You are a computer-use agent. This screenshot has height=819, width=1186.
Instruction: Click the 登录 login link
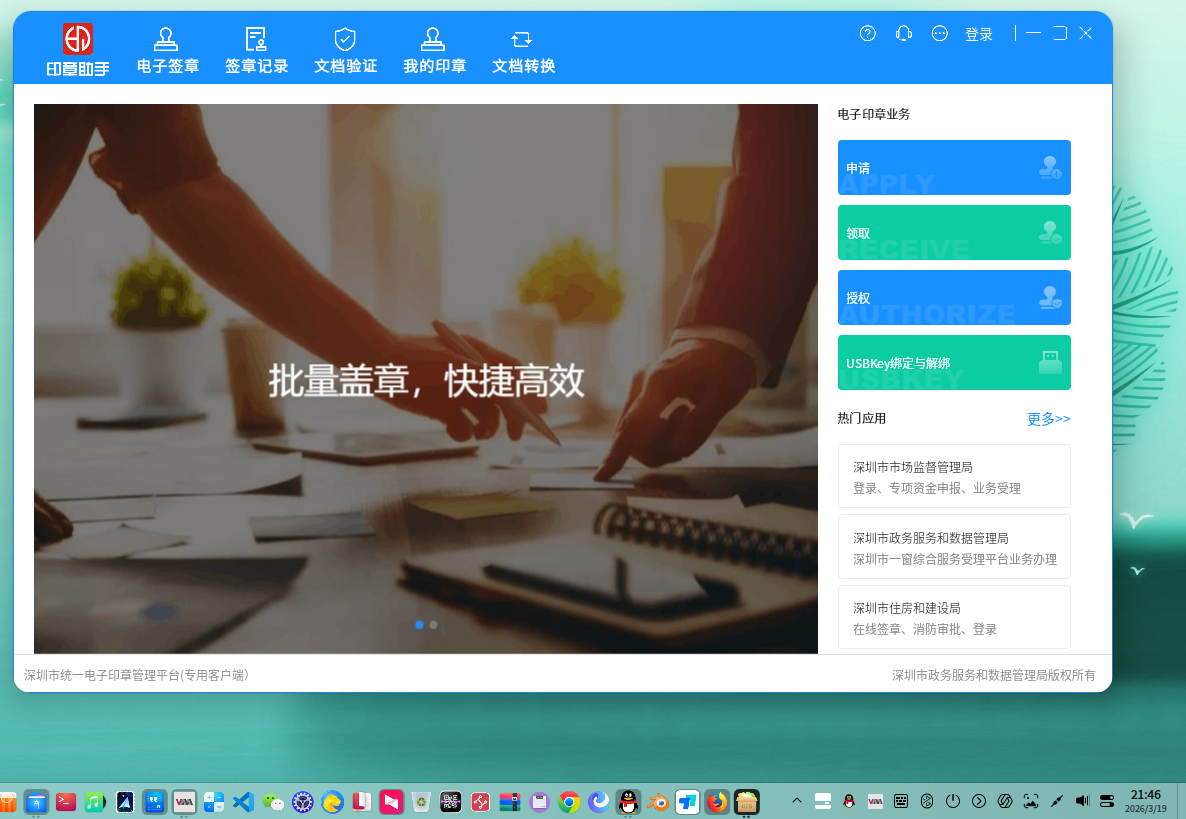click(979, 33)
